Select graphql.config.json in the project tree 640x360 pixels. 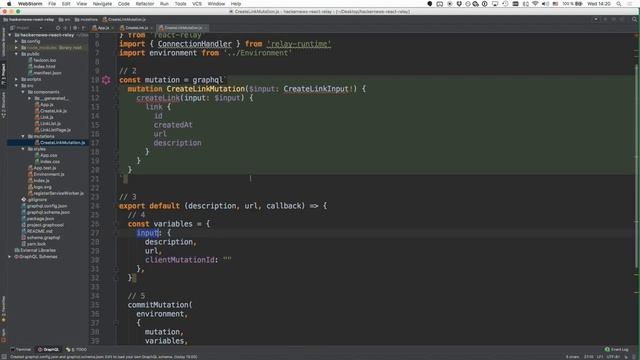[x=44, y=206]
